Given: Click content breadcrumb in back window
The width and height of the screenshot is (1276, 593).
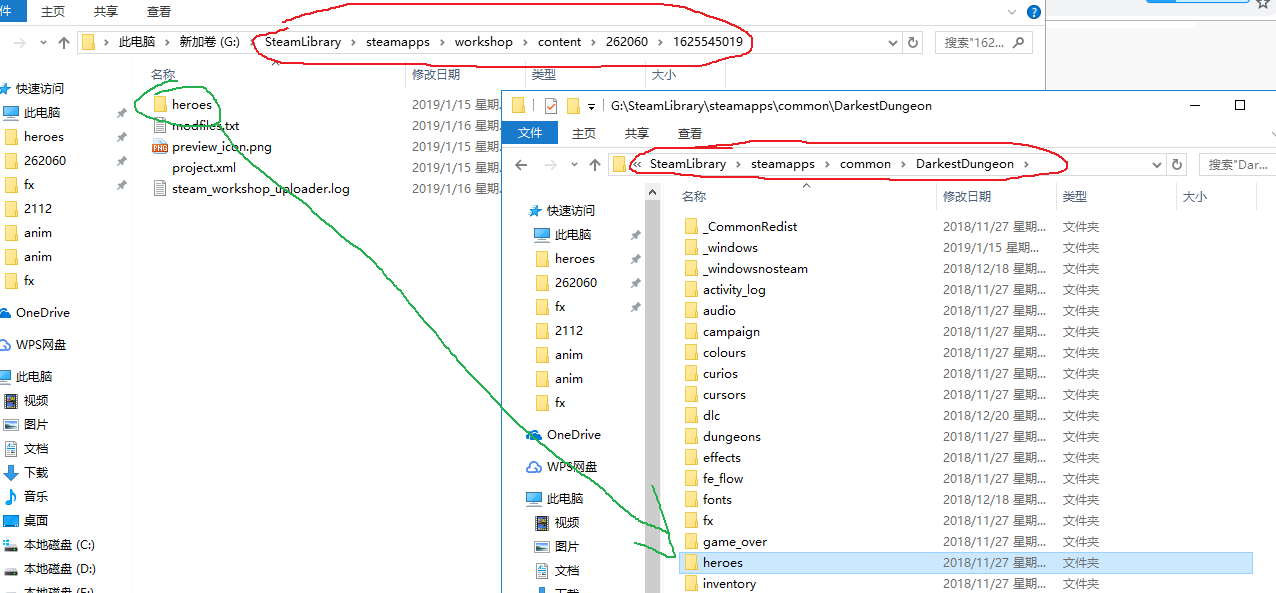Looking at the screenshot, I should (x=559, y=43).
